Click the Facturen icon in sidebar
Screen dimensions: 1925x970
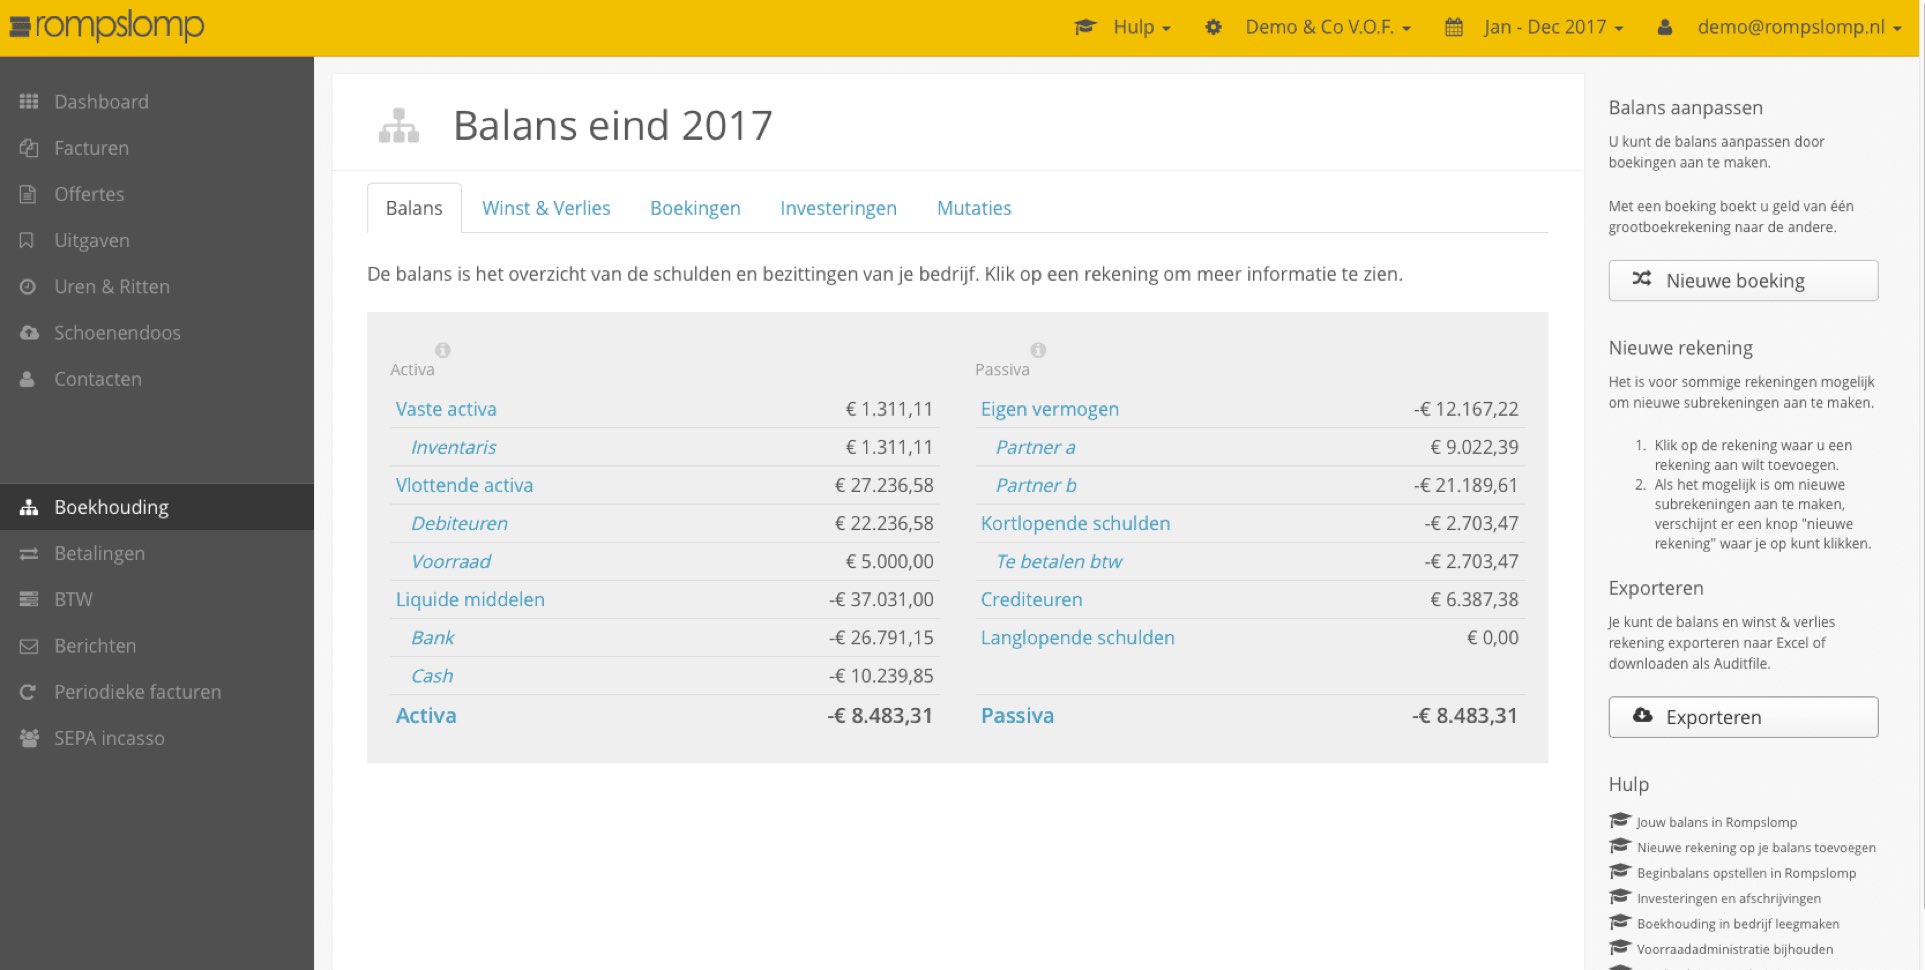(x=29, y=148)
